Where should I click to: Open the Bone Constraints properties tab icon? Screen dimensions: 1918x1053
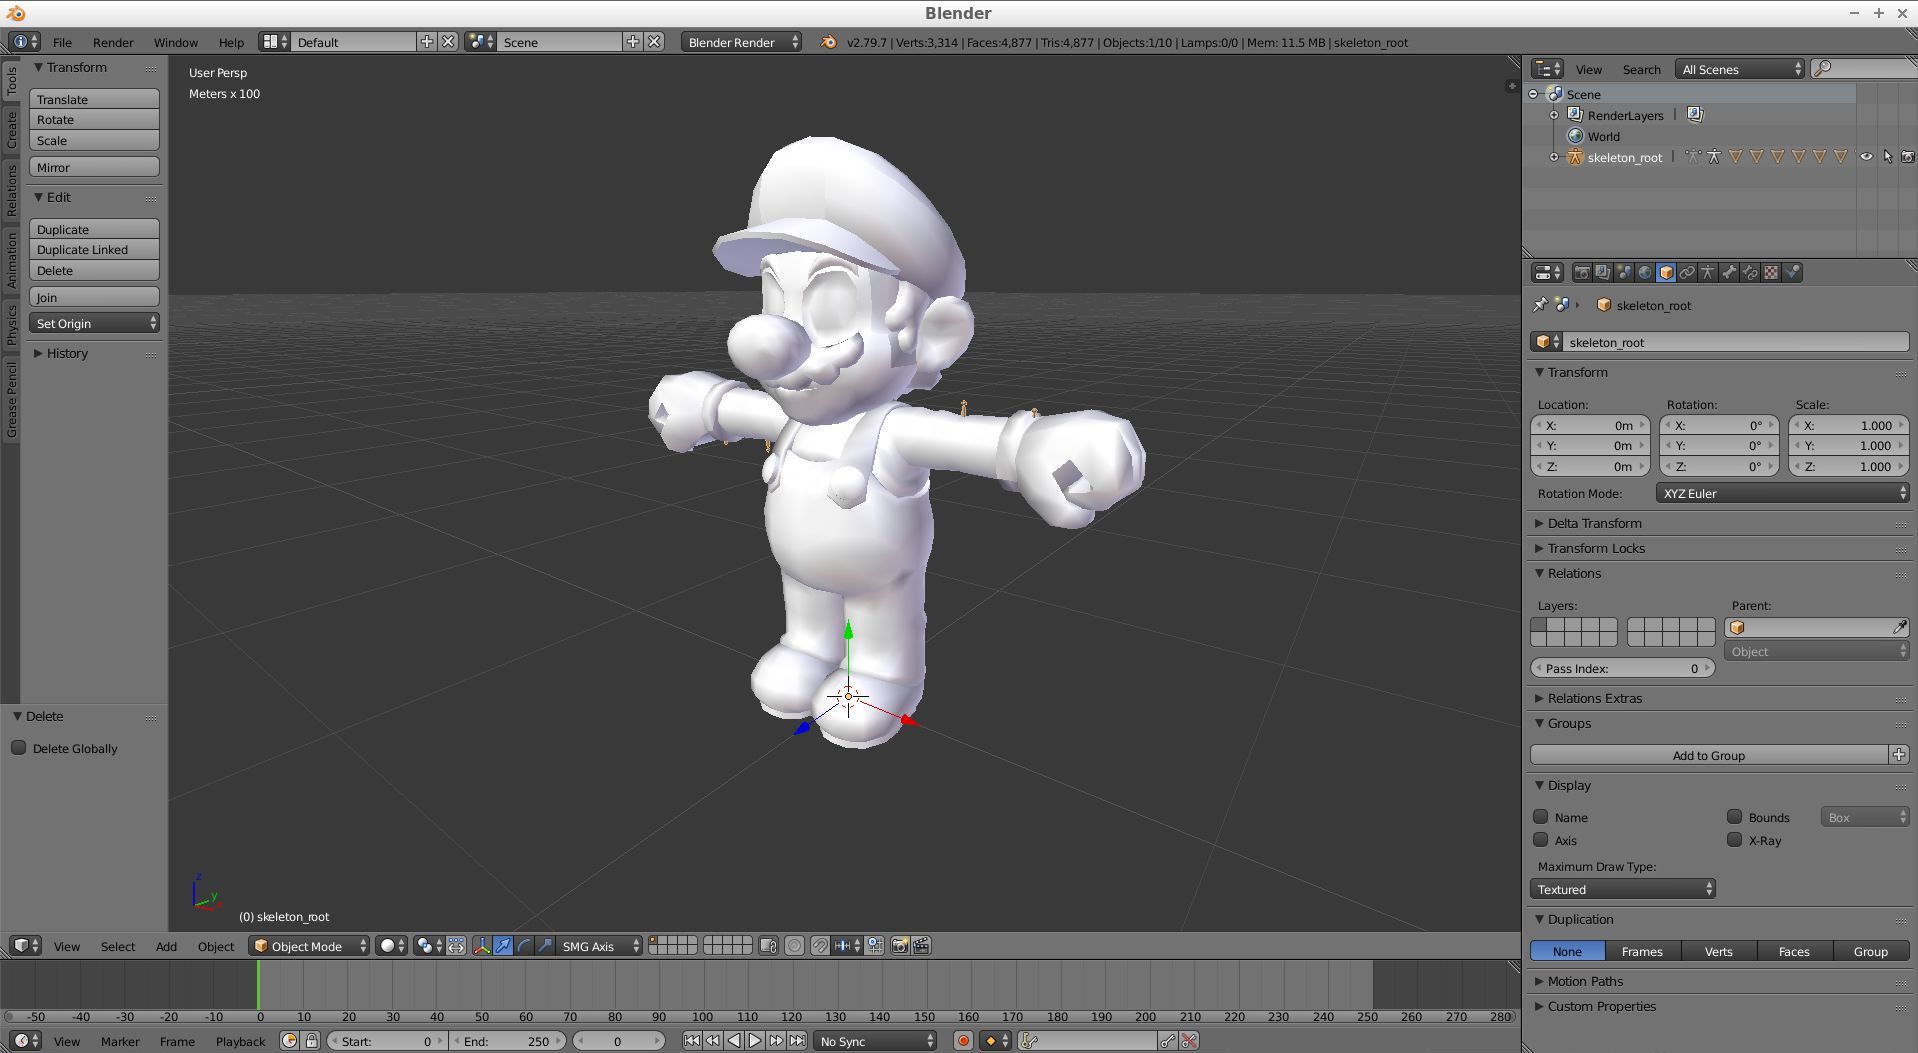click(x=1750, y=272)
